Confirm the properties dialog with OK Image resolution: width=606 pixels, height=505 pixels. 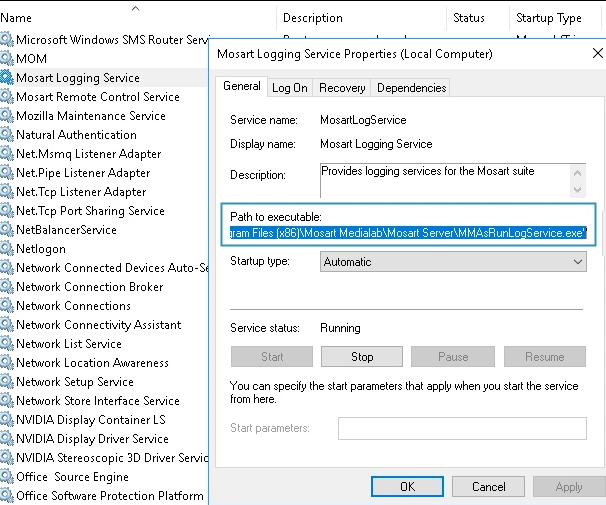407,486
